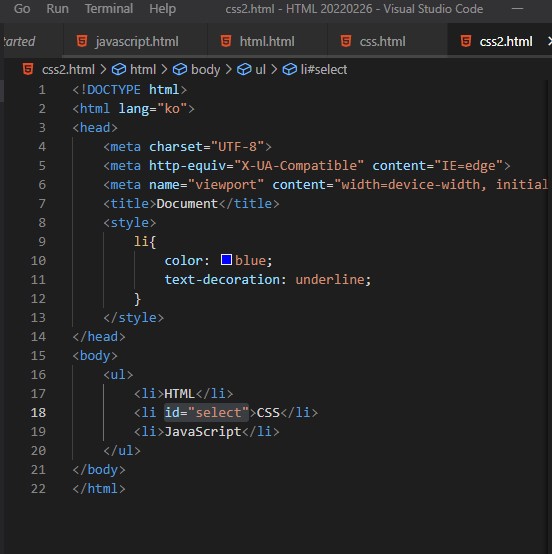Click the id="select" attribute
Image resolution: width=552 pixels, height=554 pixels.
point(206,413)
